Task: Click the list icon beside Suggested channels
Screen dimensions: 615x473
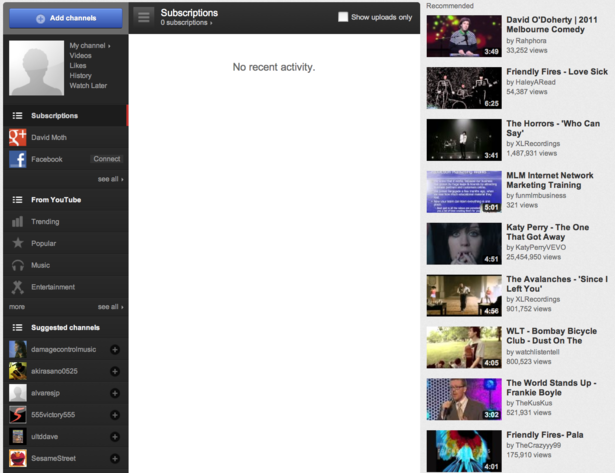Action: tap(17, 327)
